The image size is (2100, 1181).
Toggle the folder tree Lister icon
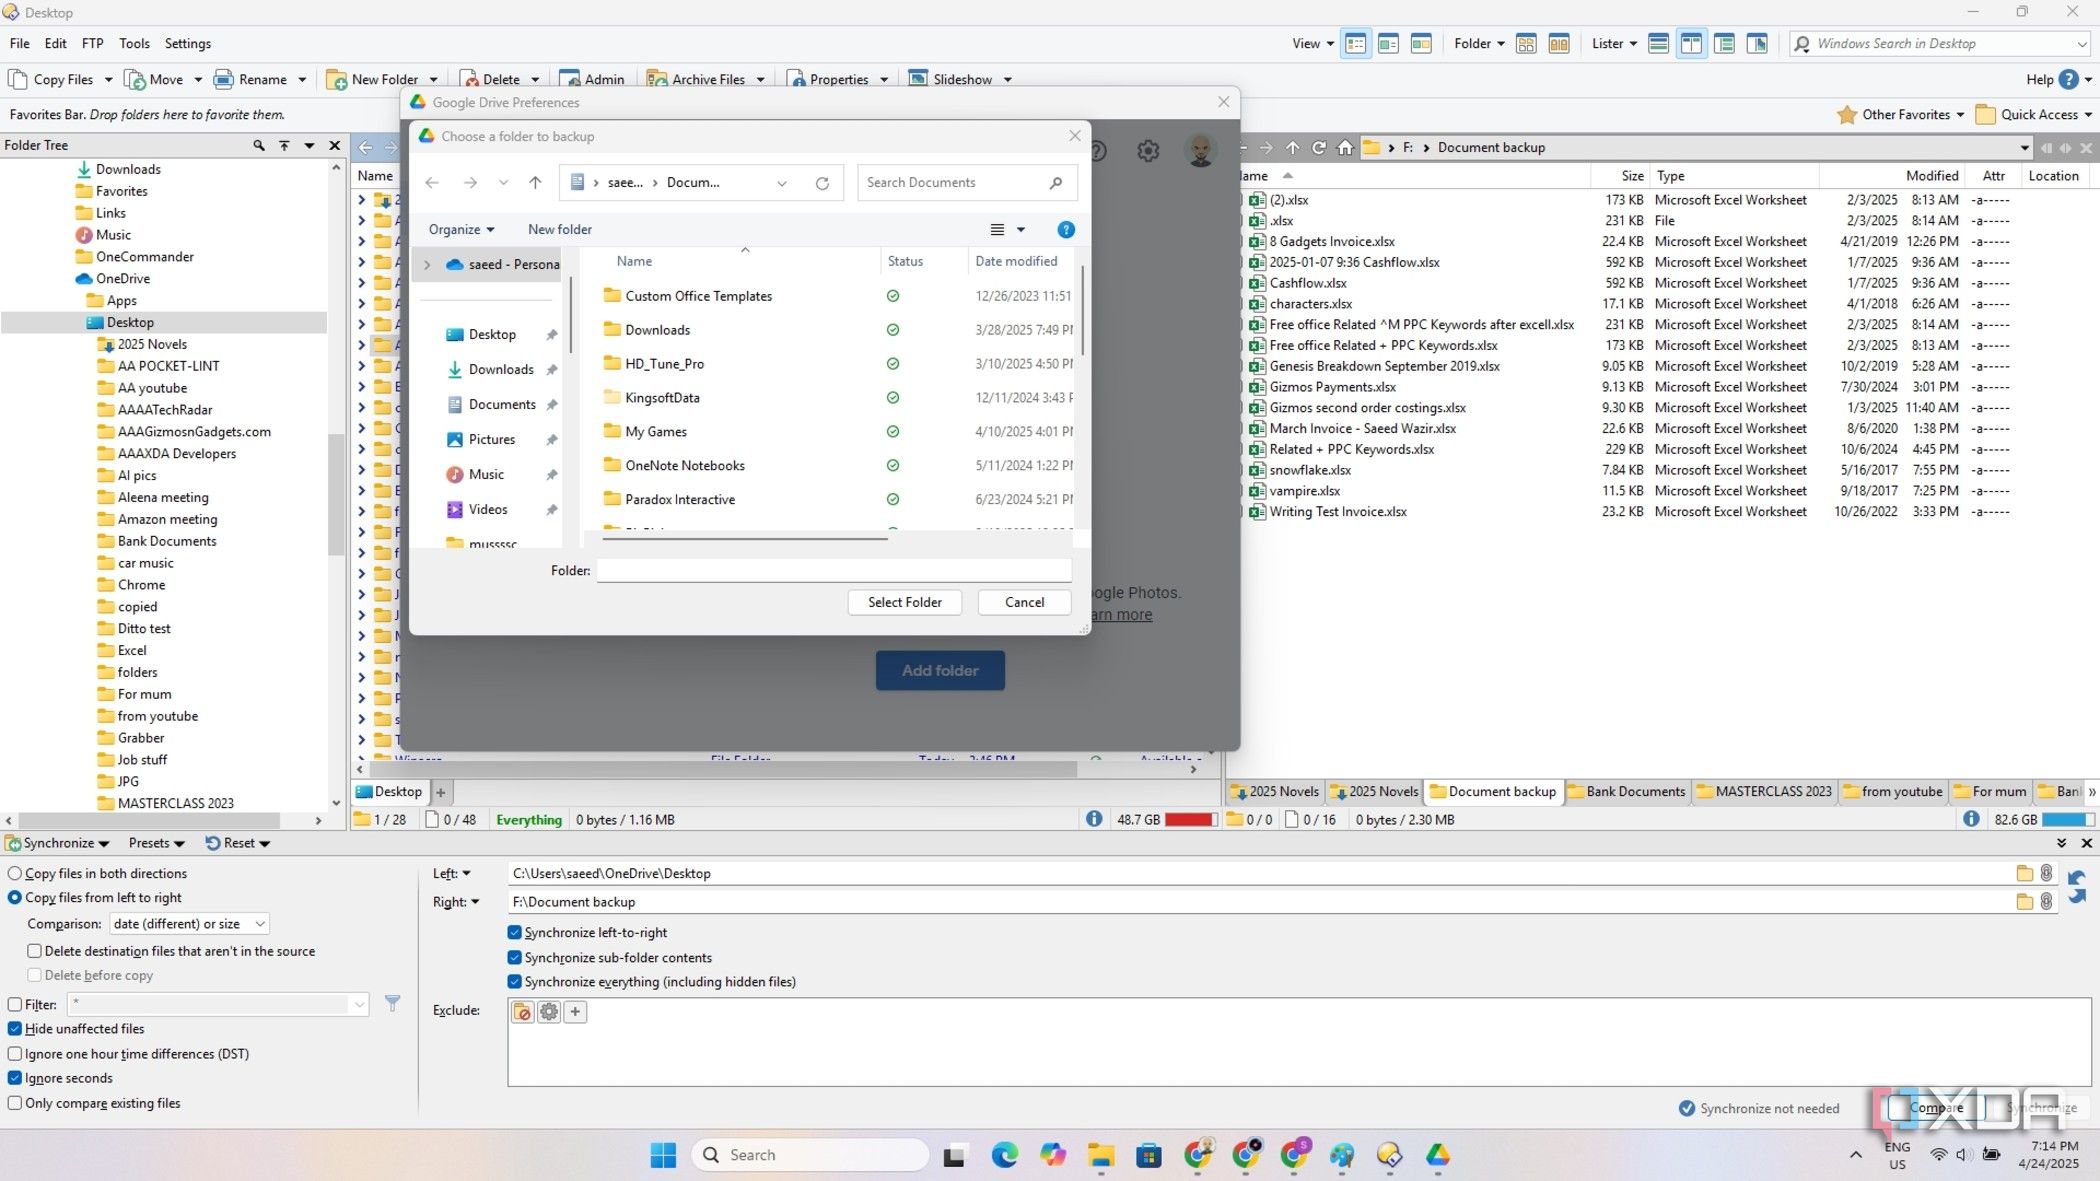click(1724, 44)
